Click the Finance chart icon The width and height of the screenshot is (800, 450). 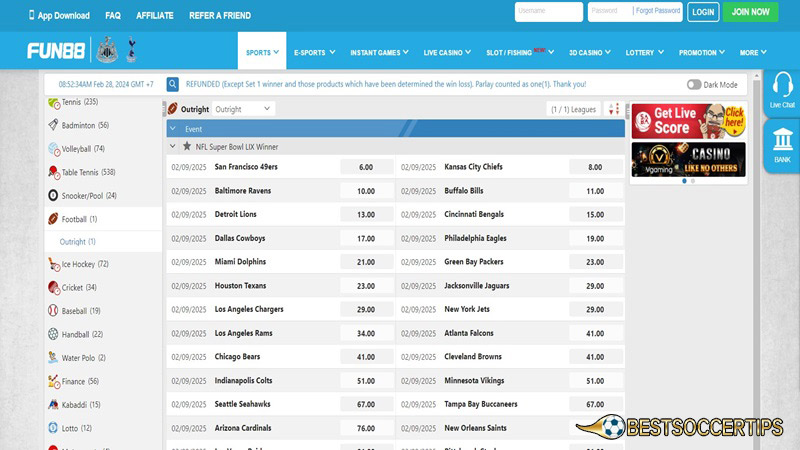tap(54, 381)
